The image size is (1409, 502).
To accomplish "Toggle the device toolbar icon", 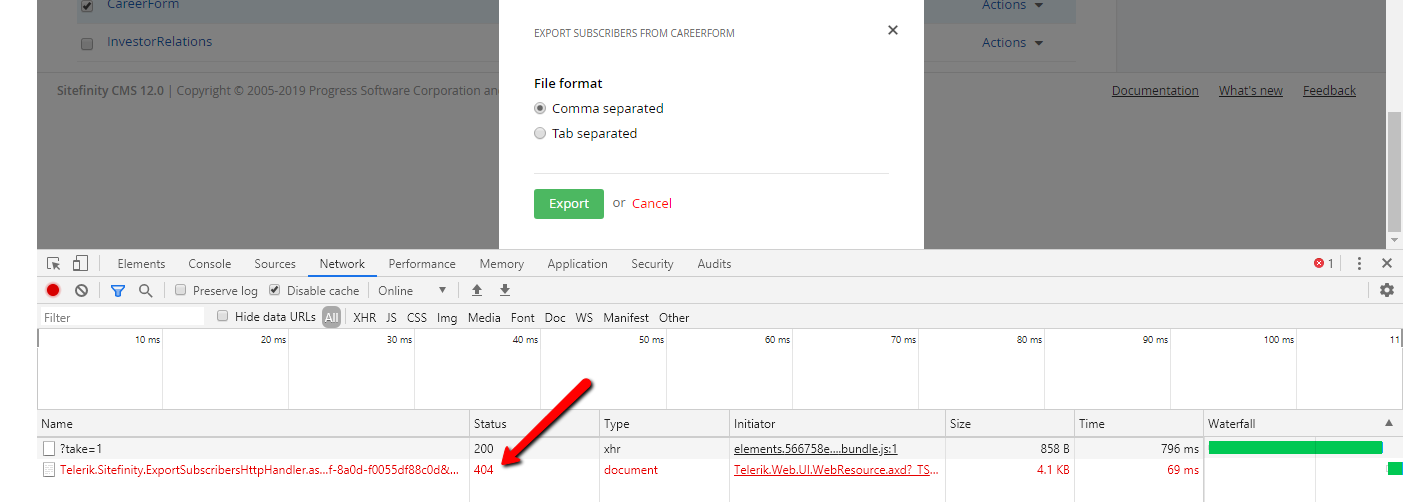I will (80, 264).
